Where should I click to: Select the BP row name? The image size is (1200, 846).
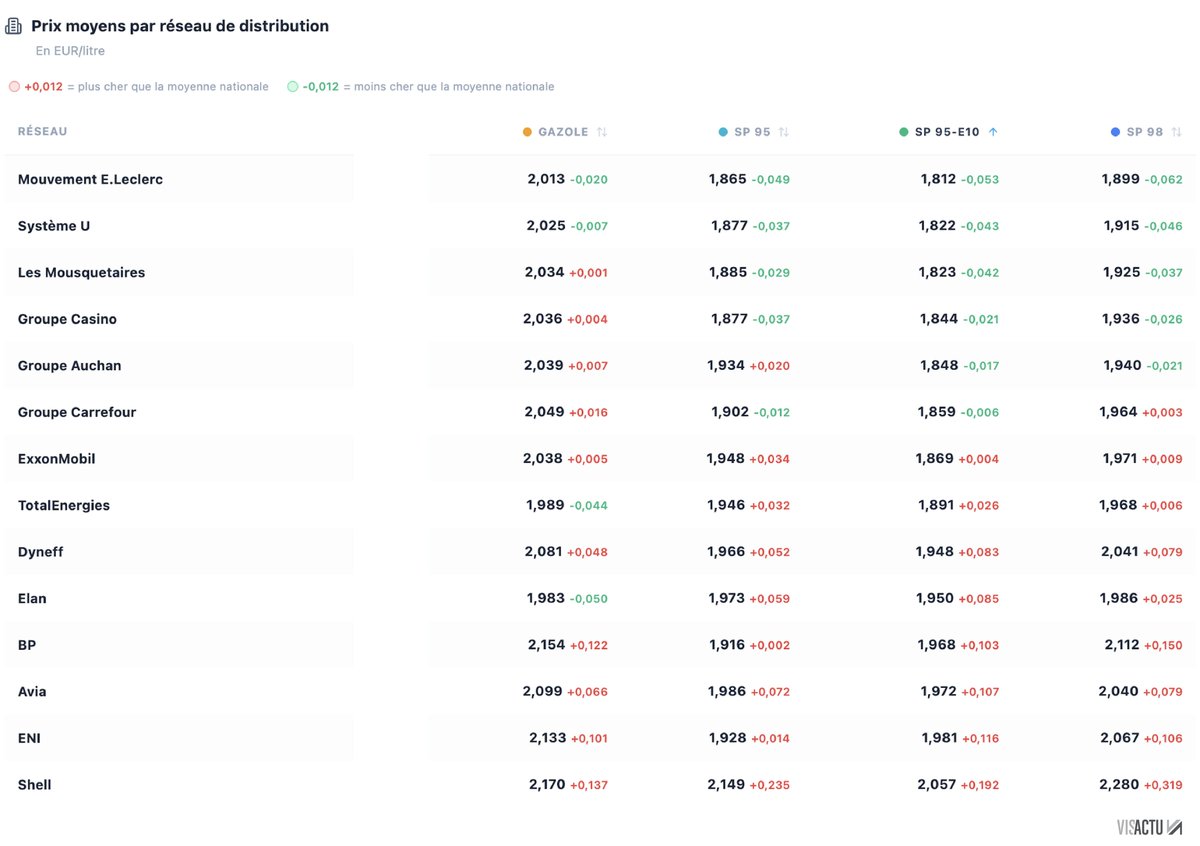[27, 645]
